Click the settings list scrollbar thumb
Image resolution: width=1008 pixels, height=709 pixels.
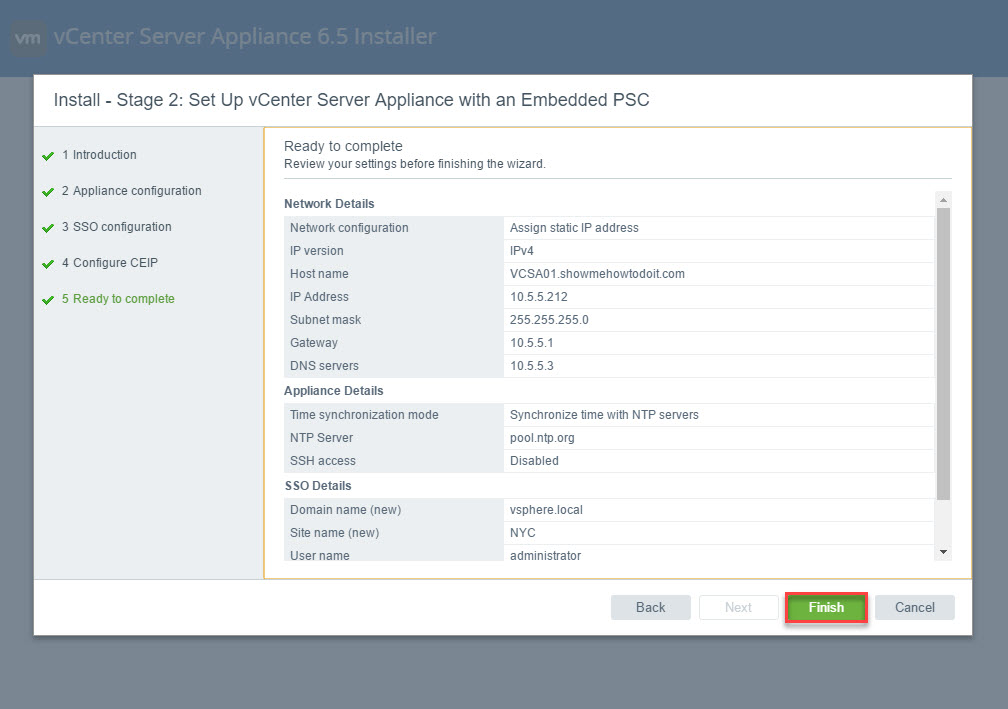pos(943,350)
